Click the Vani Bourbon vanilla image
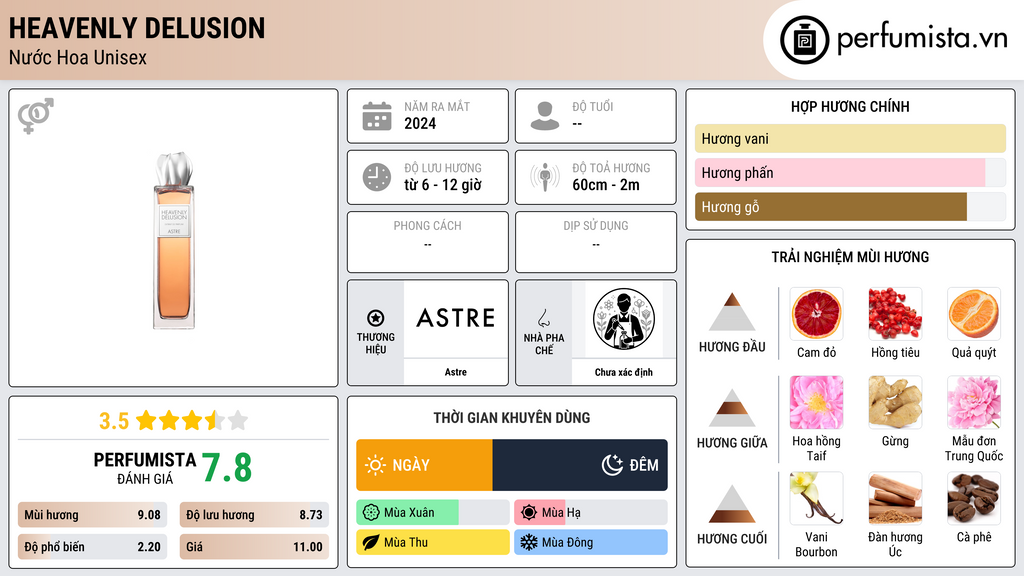 point(816,498)
